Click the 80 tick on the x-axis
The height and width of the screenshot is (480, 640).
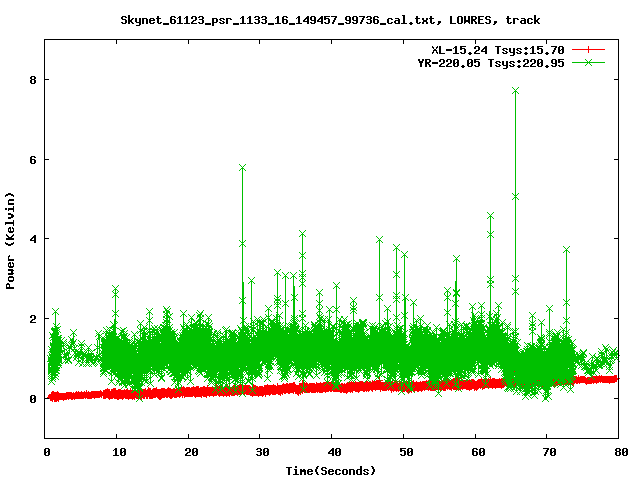click(x=618, y=452)
